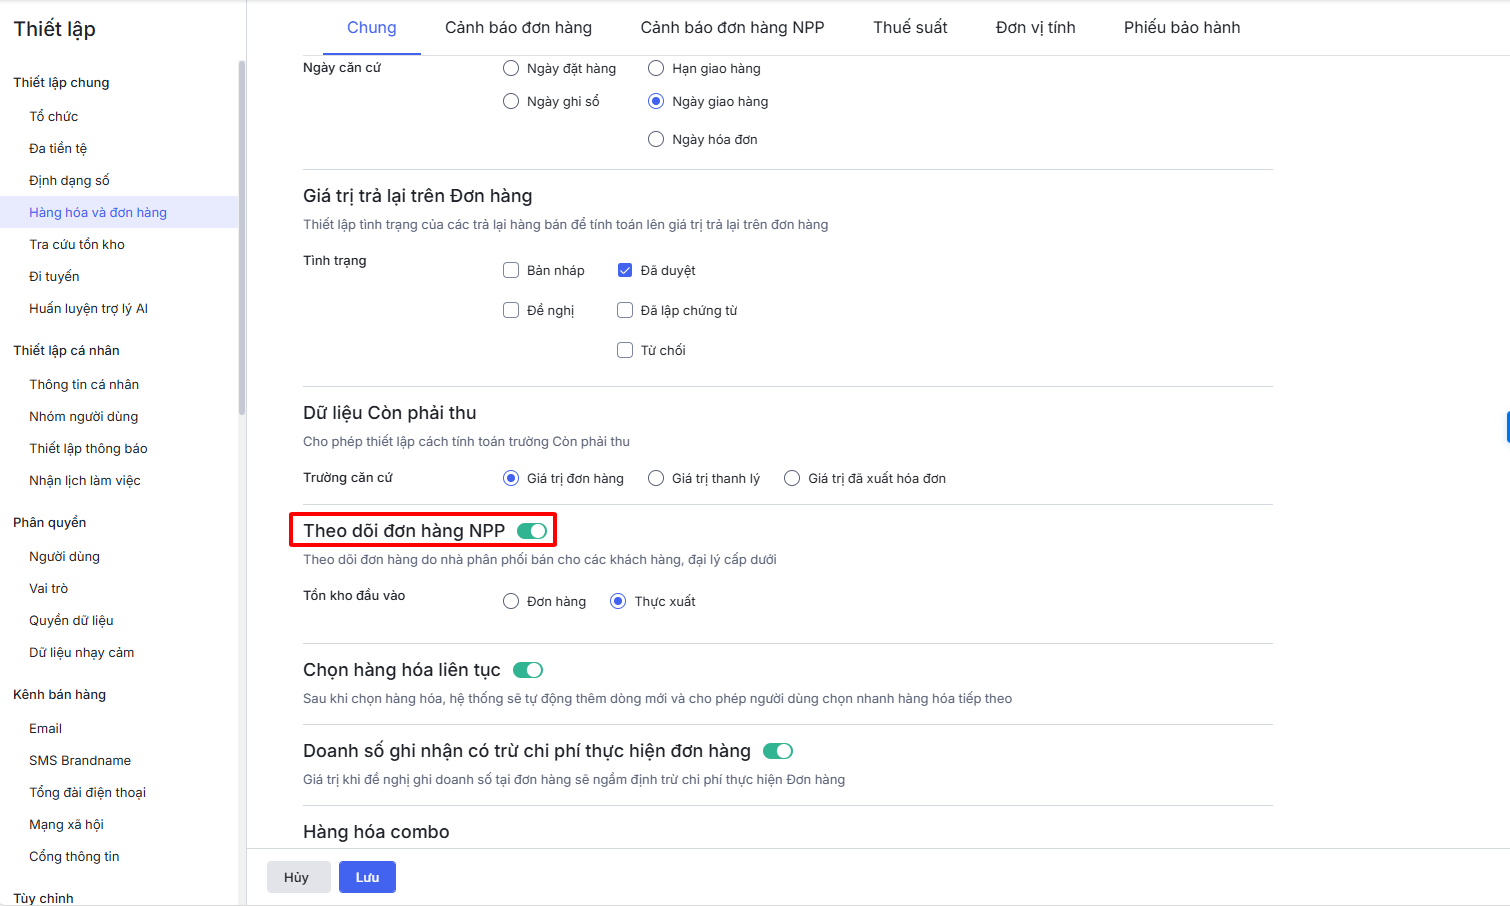Pick Đơn hàng for Tồn kho đầu vào
Screen dimensions: 1510x906
[511, 601]
